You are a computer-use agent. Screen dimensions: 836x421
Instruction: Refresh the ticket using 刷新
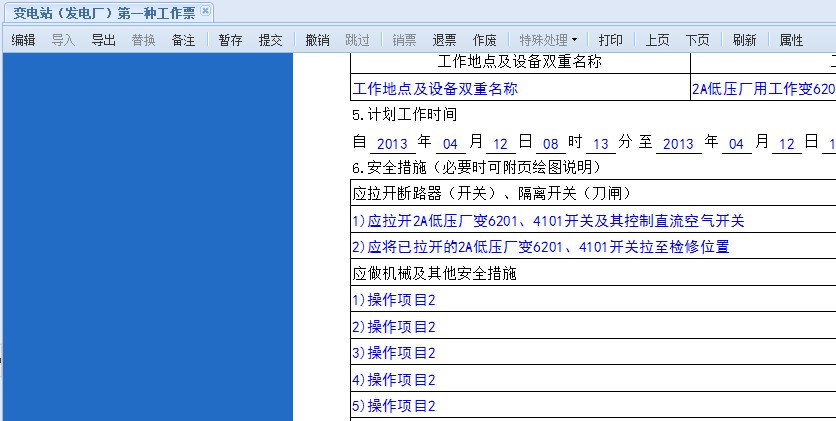[x=744, y=40]
